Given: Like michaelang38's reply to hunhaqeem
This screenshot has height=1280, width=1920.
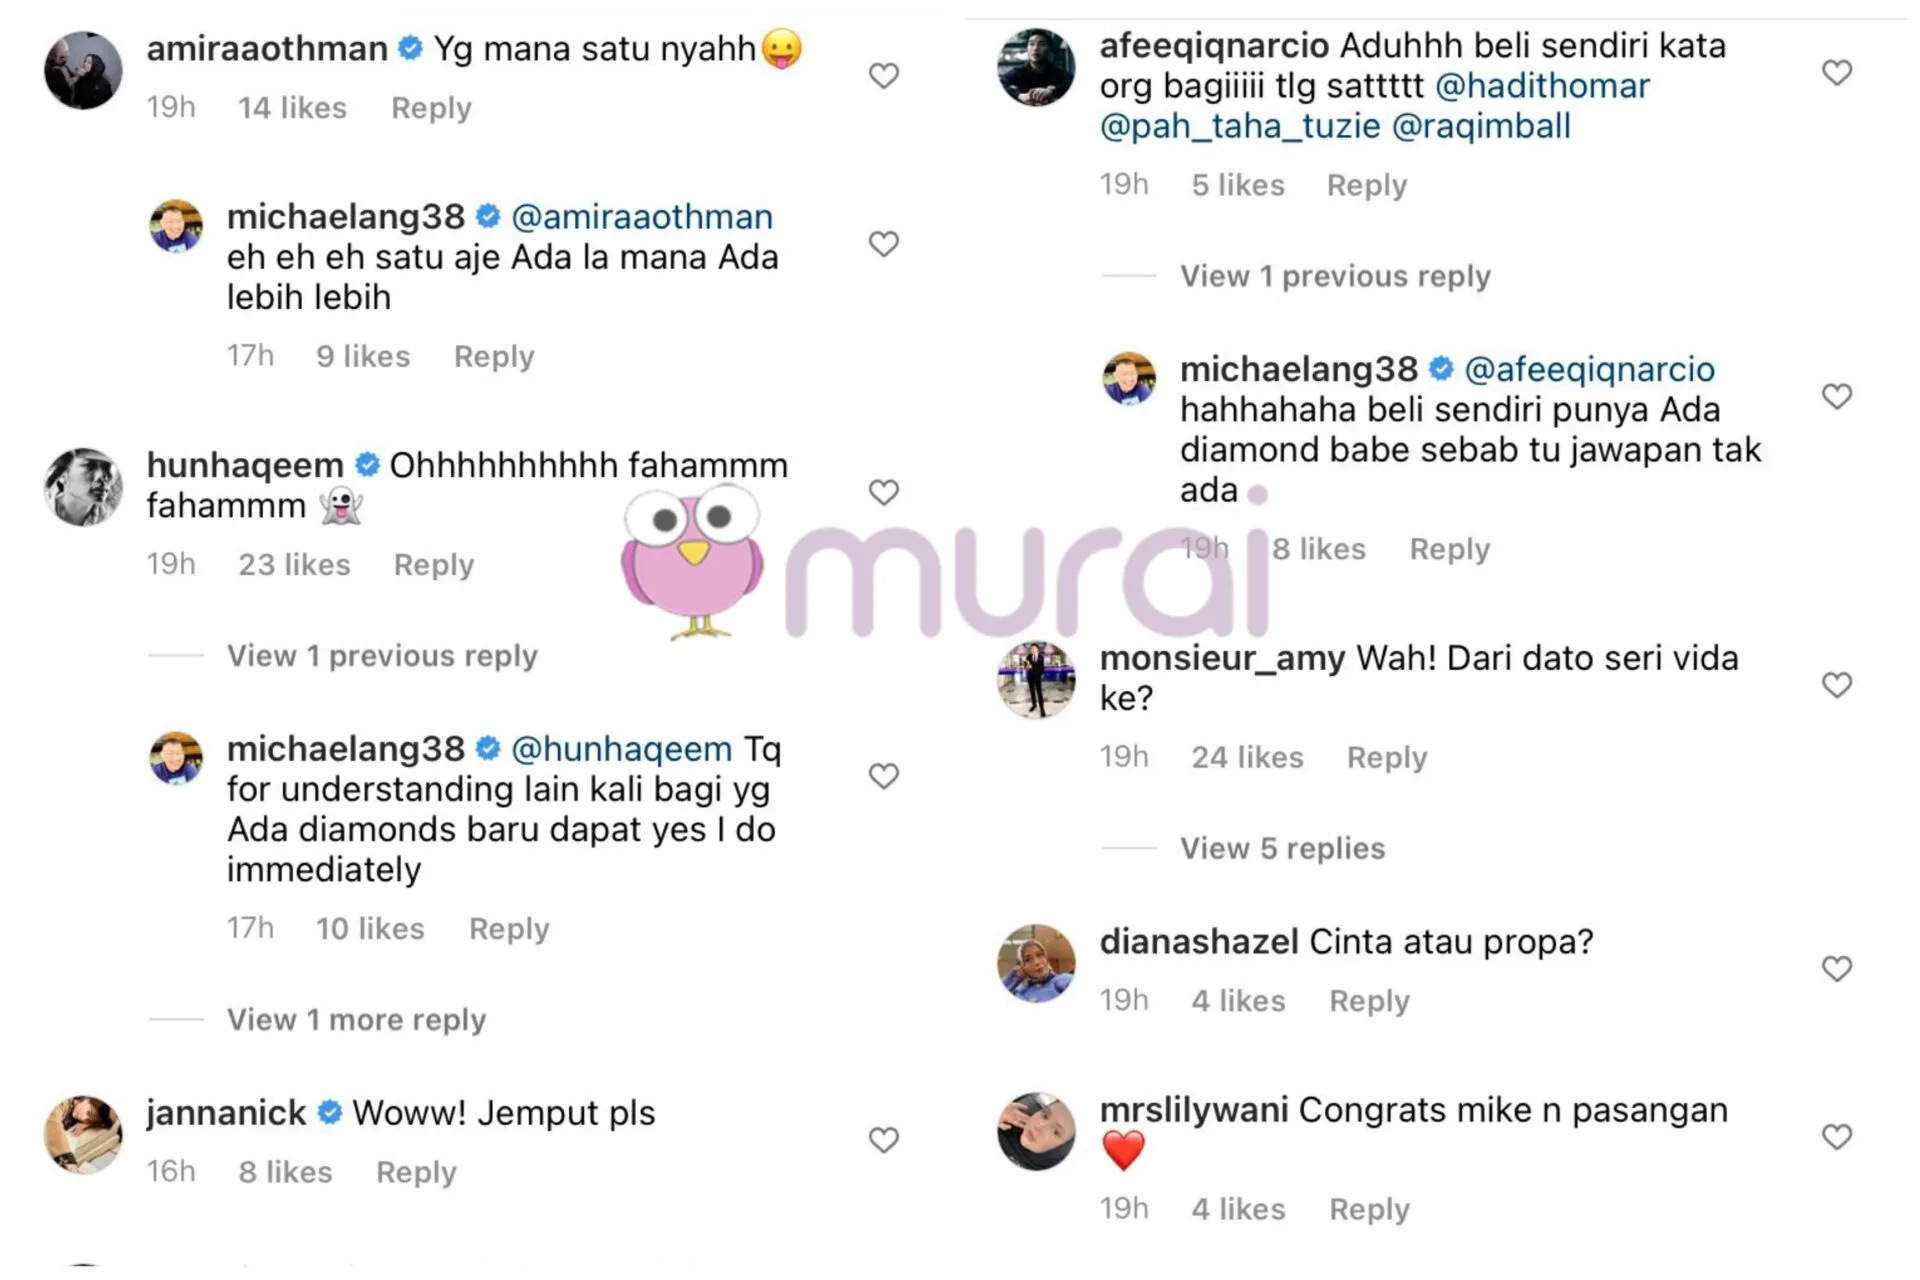Looking at the screenshot, I should [x=883, y=776].
